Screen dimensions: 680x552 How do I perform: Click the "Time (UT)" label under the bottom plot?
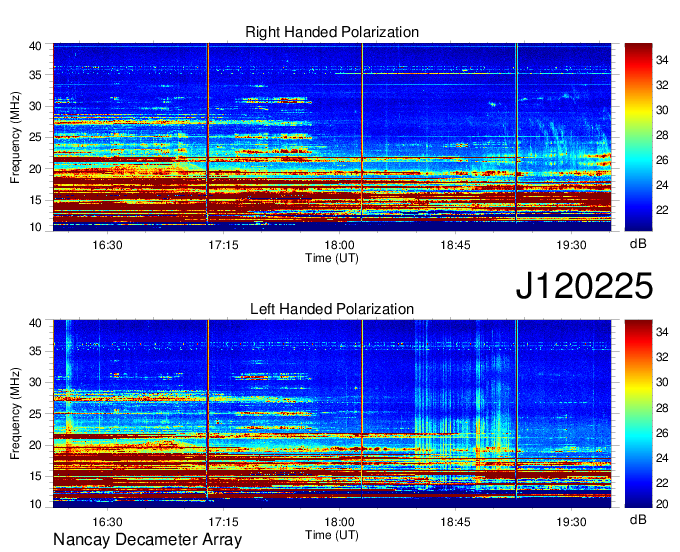(332, 535)
